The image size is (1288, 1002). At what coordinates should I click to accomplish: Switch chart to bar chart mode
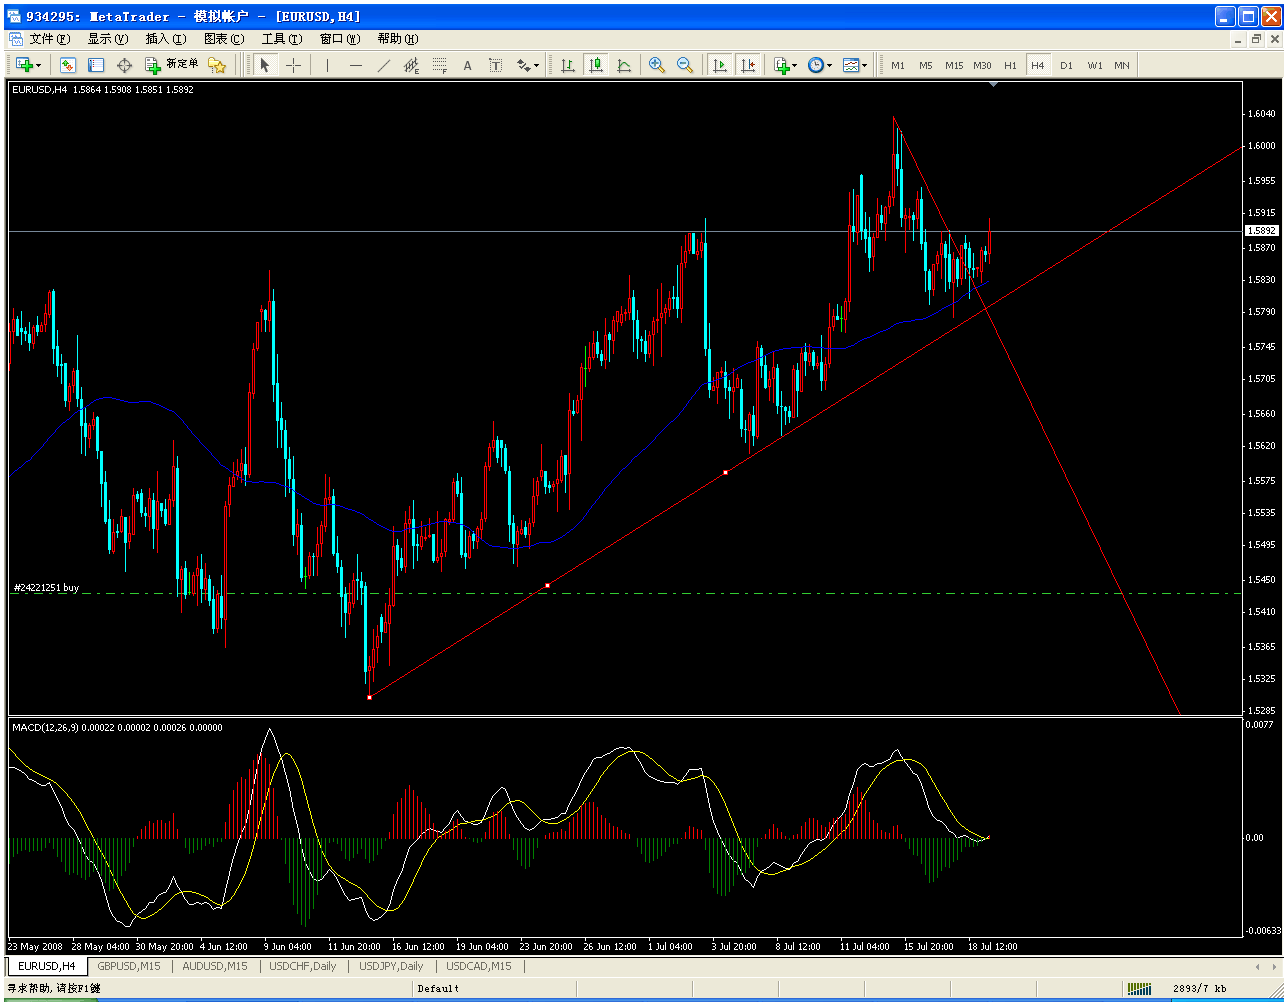click(567, 65)
